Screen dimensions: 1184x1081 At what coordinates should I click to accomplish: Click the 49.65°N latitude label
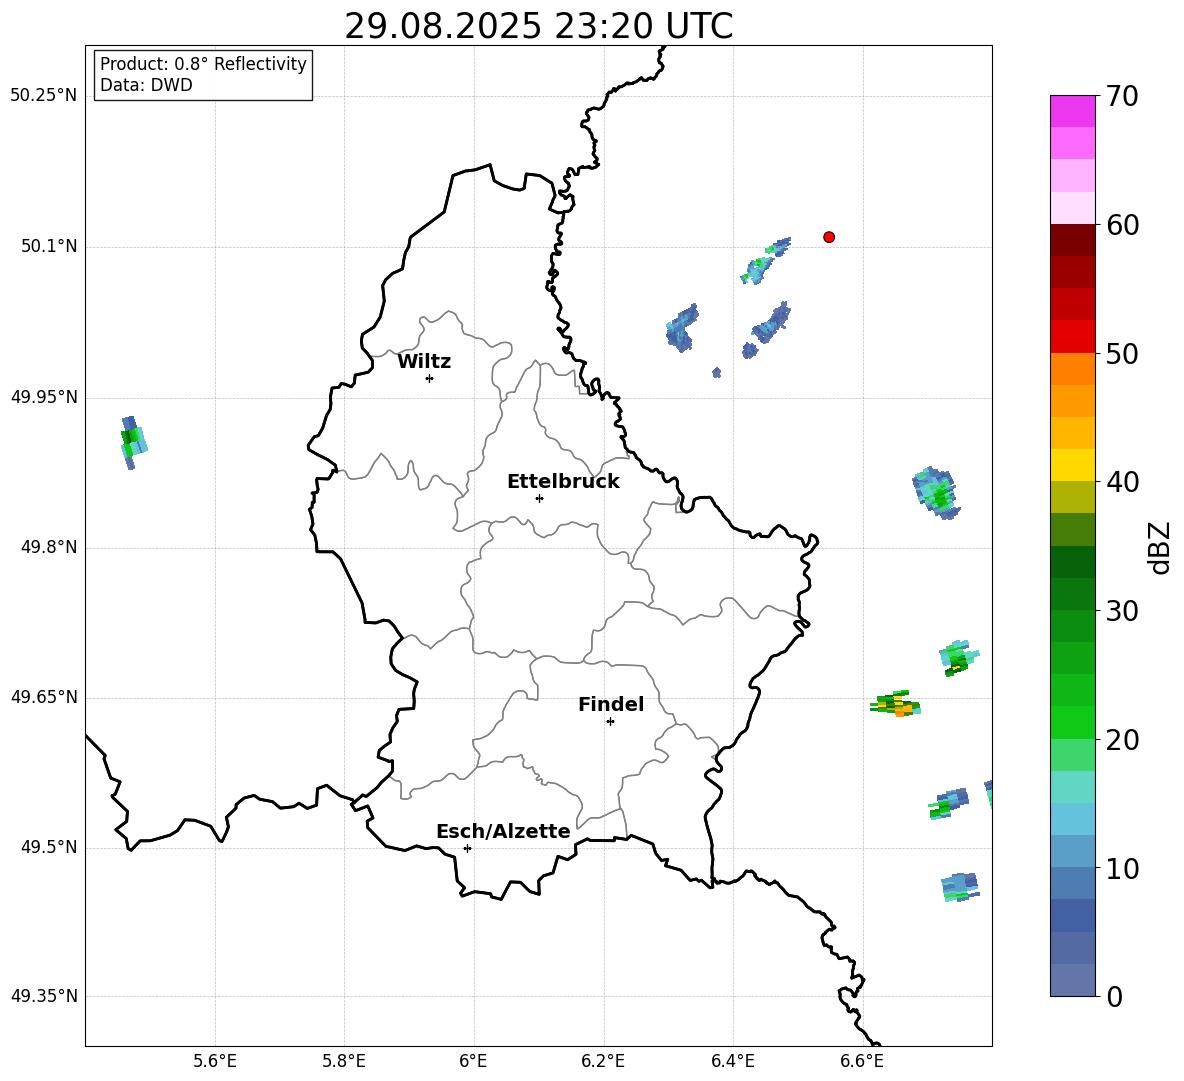point(44,697)
